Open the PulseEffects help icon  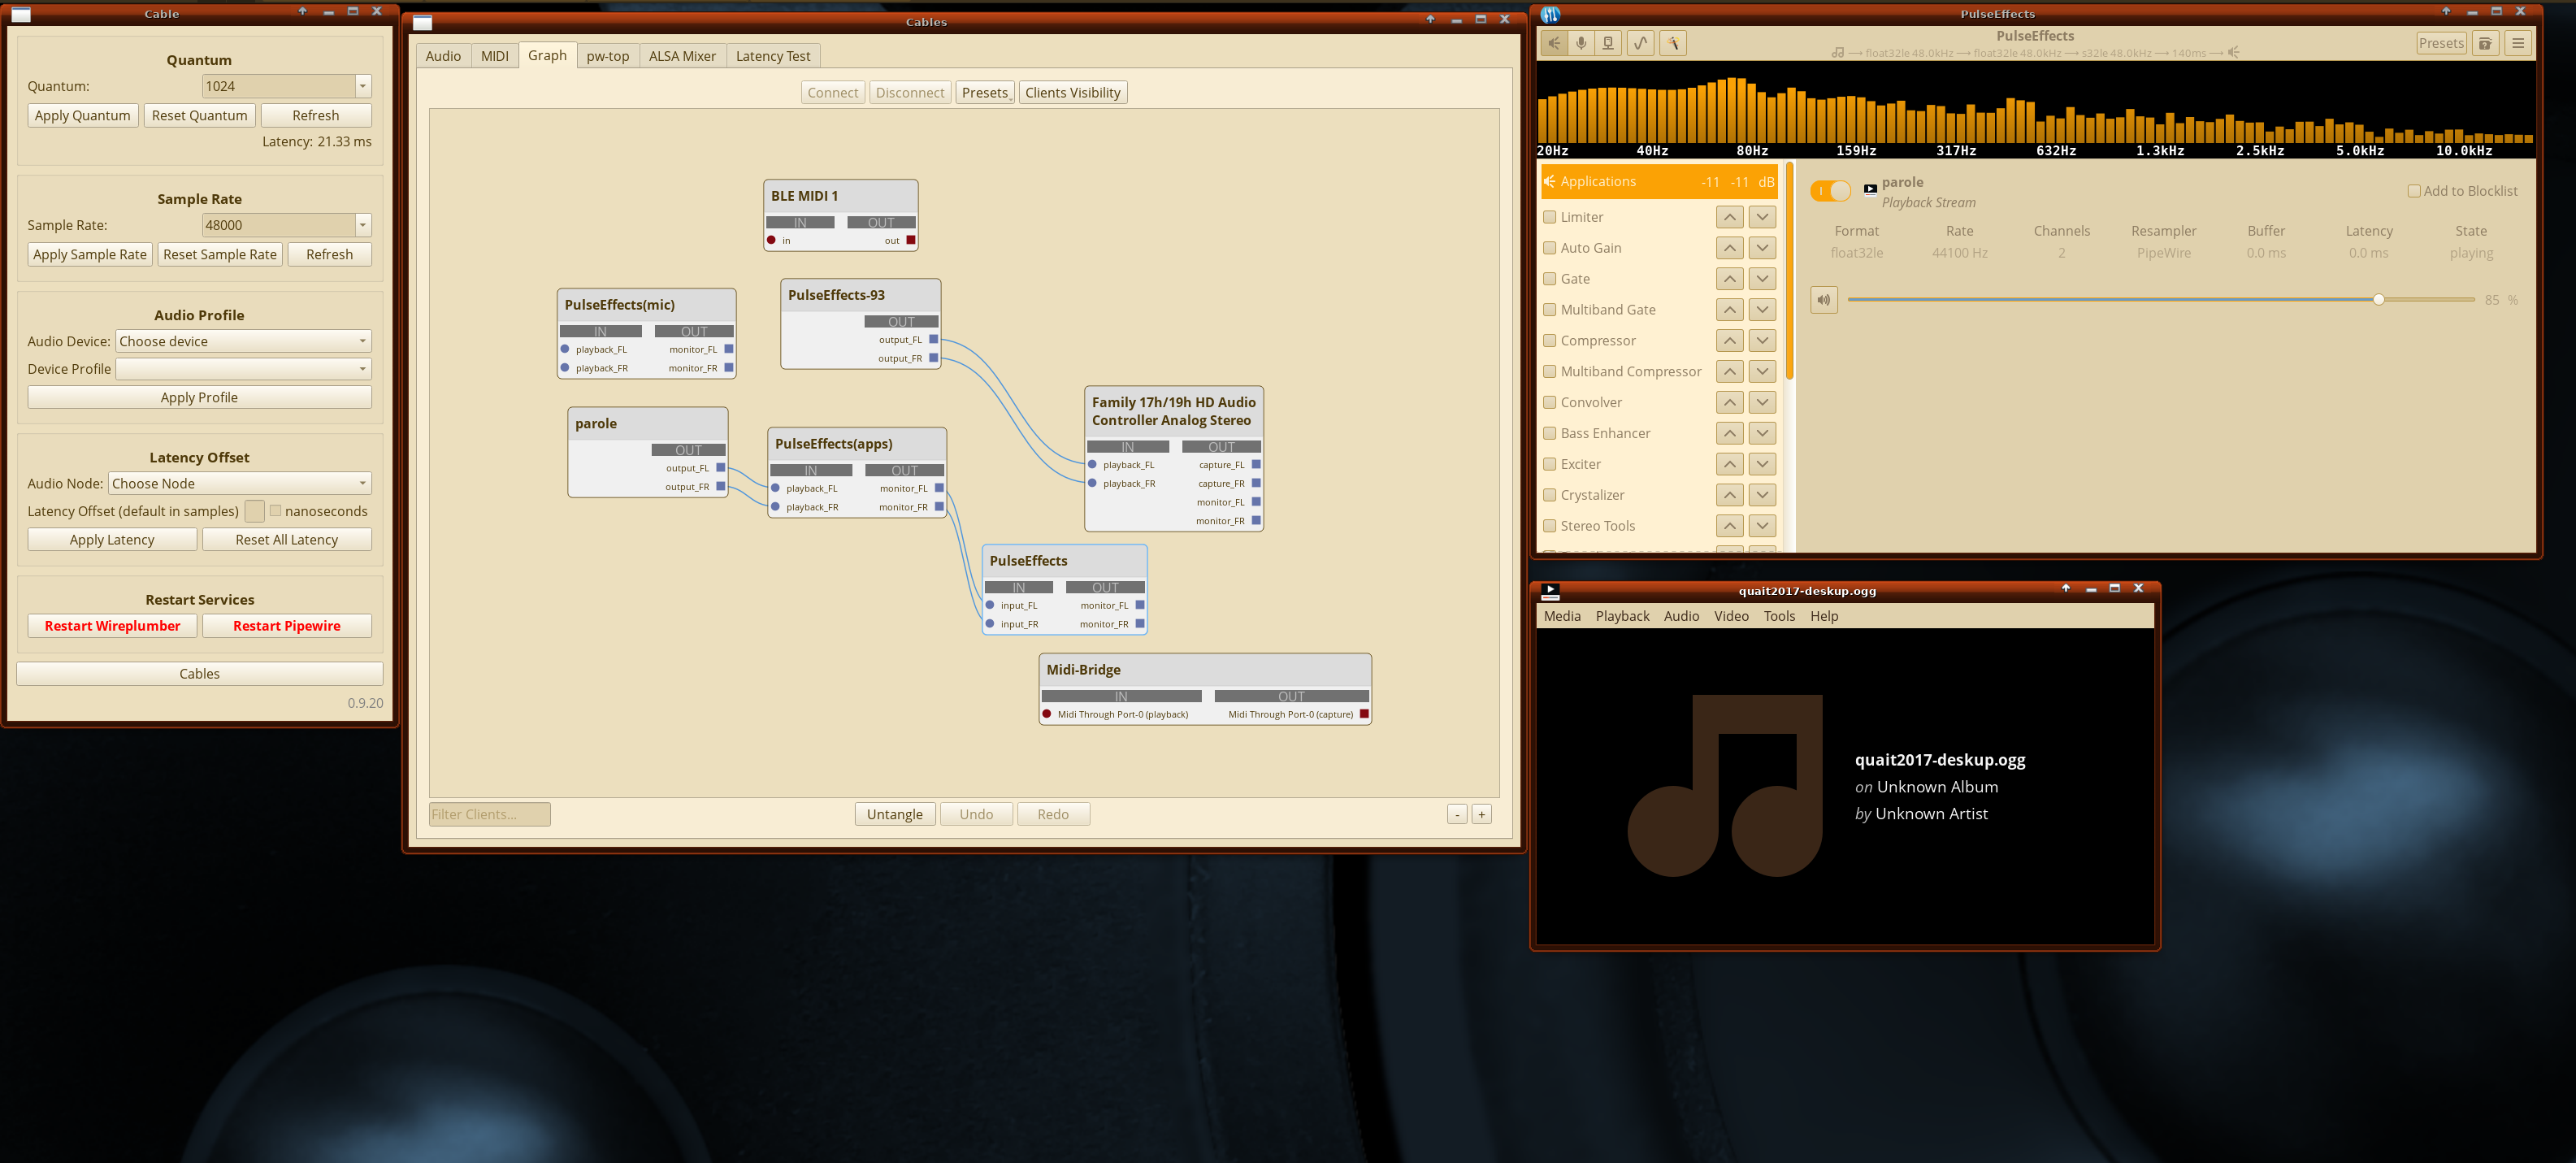[x=2485, y=43]
